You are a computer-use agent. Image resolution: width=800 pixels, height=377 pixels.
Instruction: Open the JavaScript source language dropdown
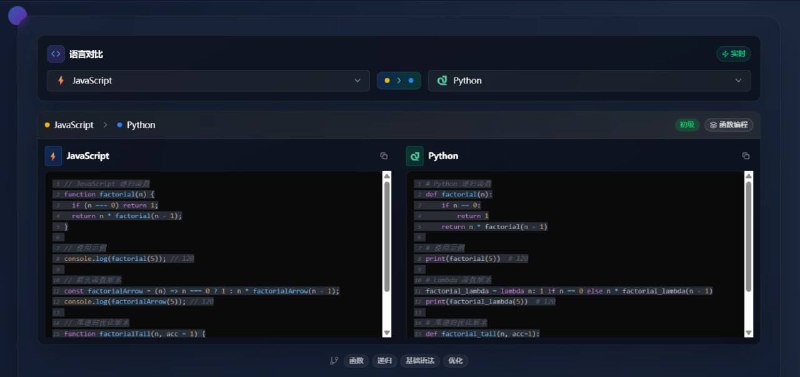(x=208, y=81)
